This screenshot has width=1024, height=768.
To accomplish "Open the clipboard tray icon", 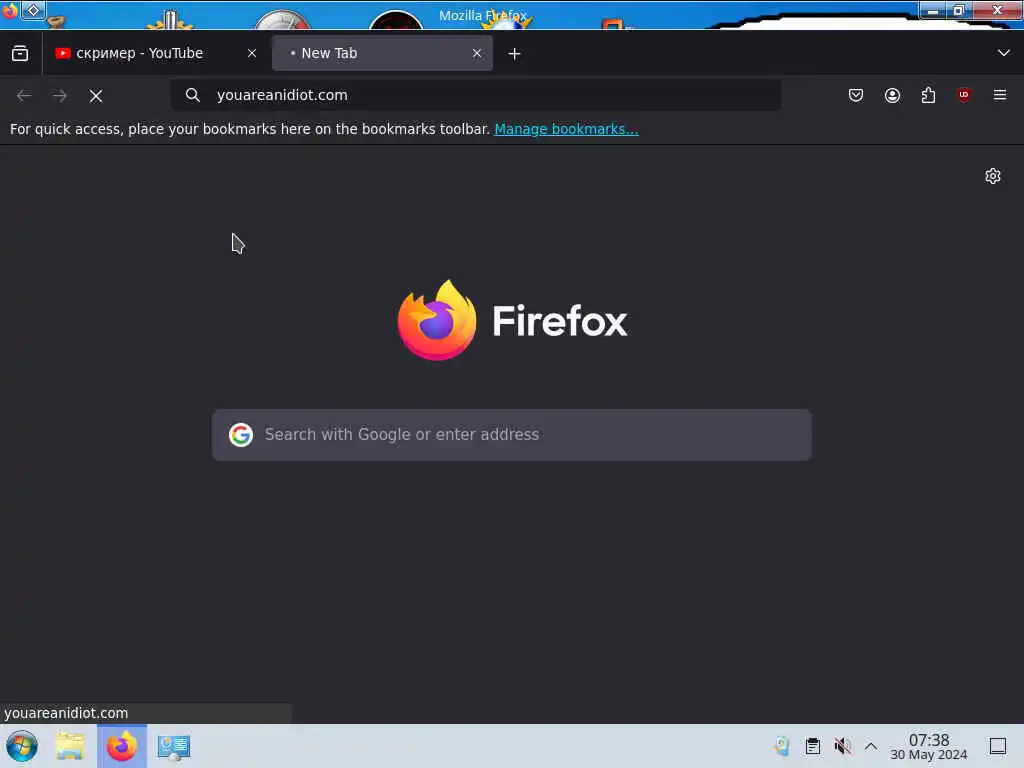I will (812, 746).
